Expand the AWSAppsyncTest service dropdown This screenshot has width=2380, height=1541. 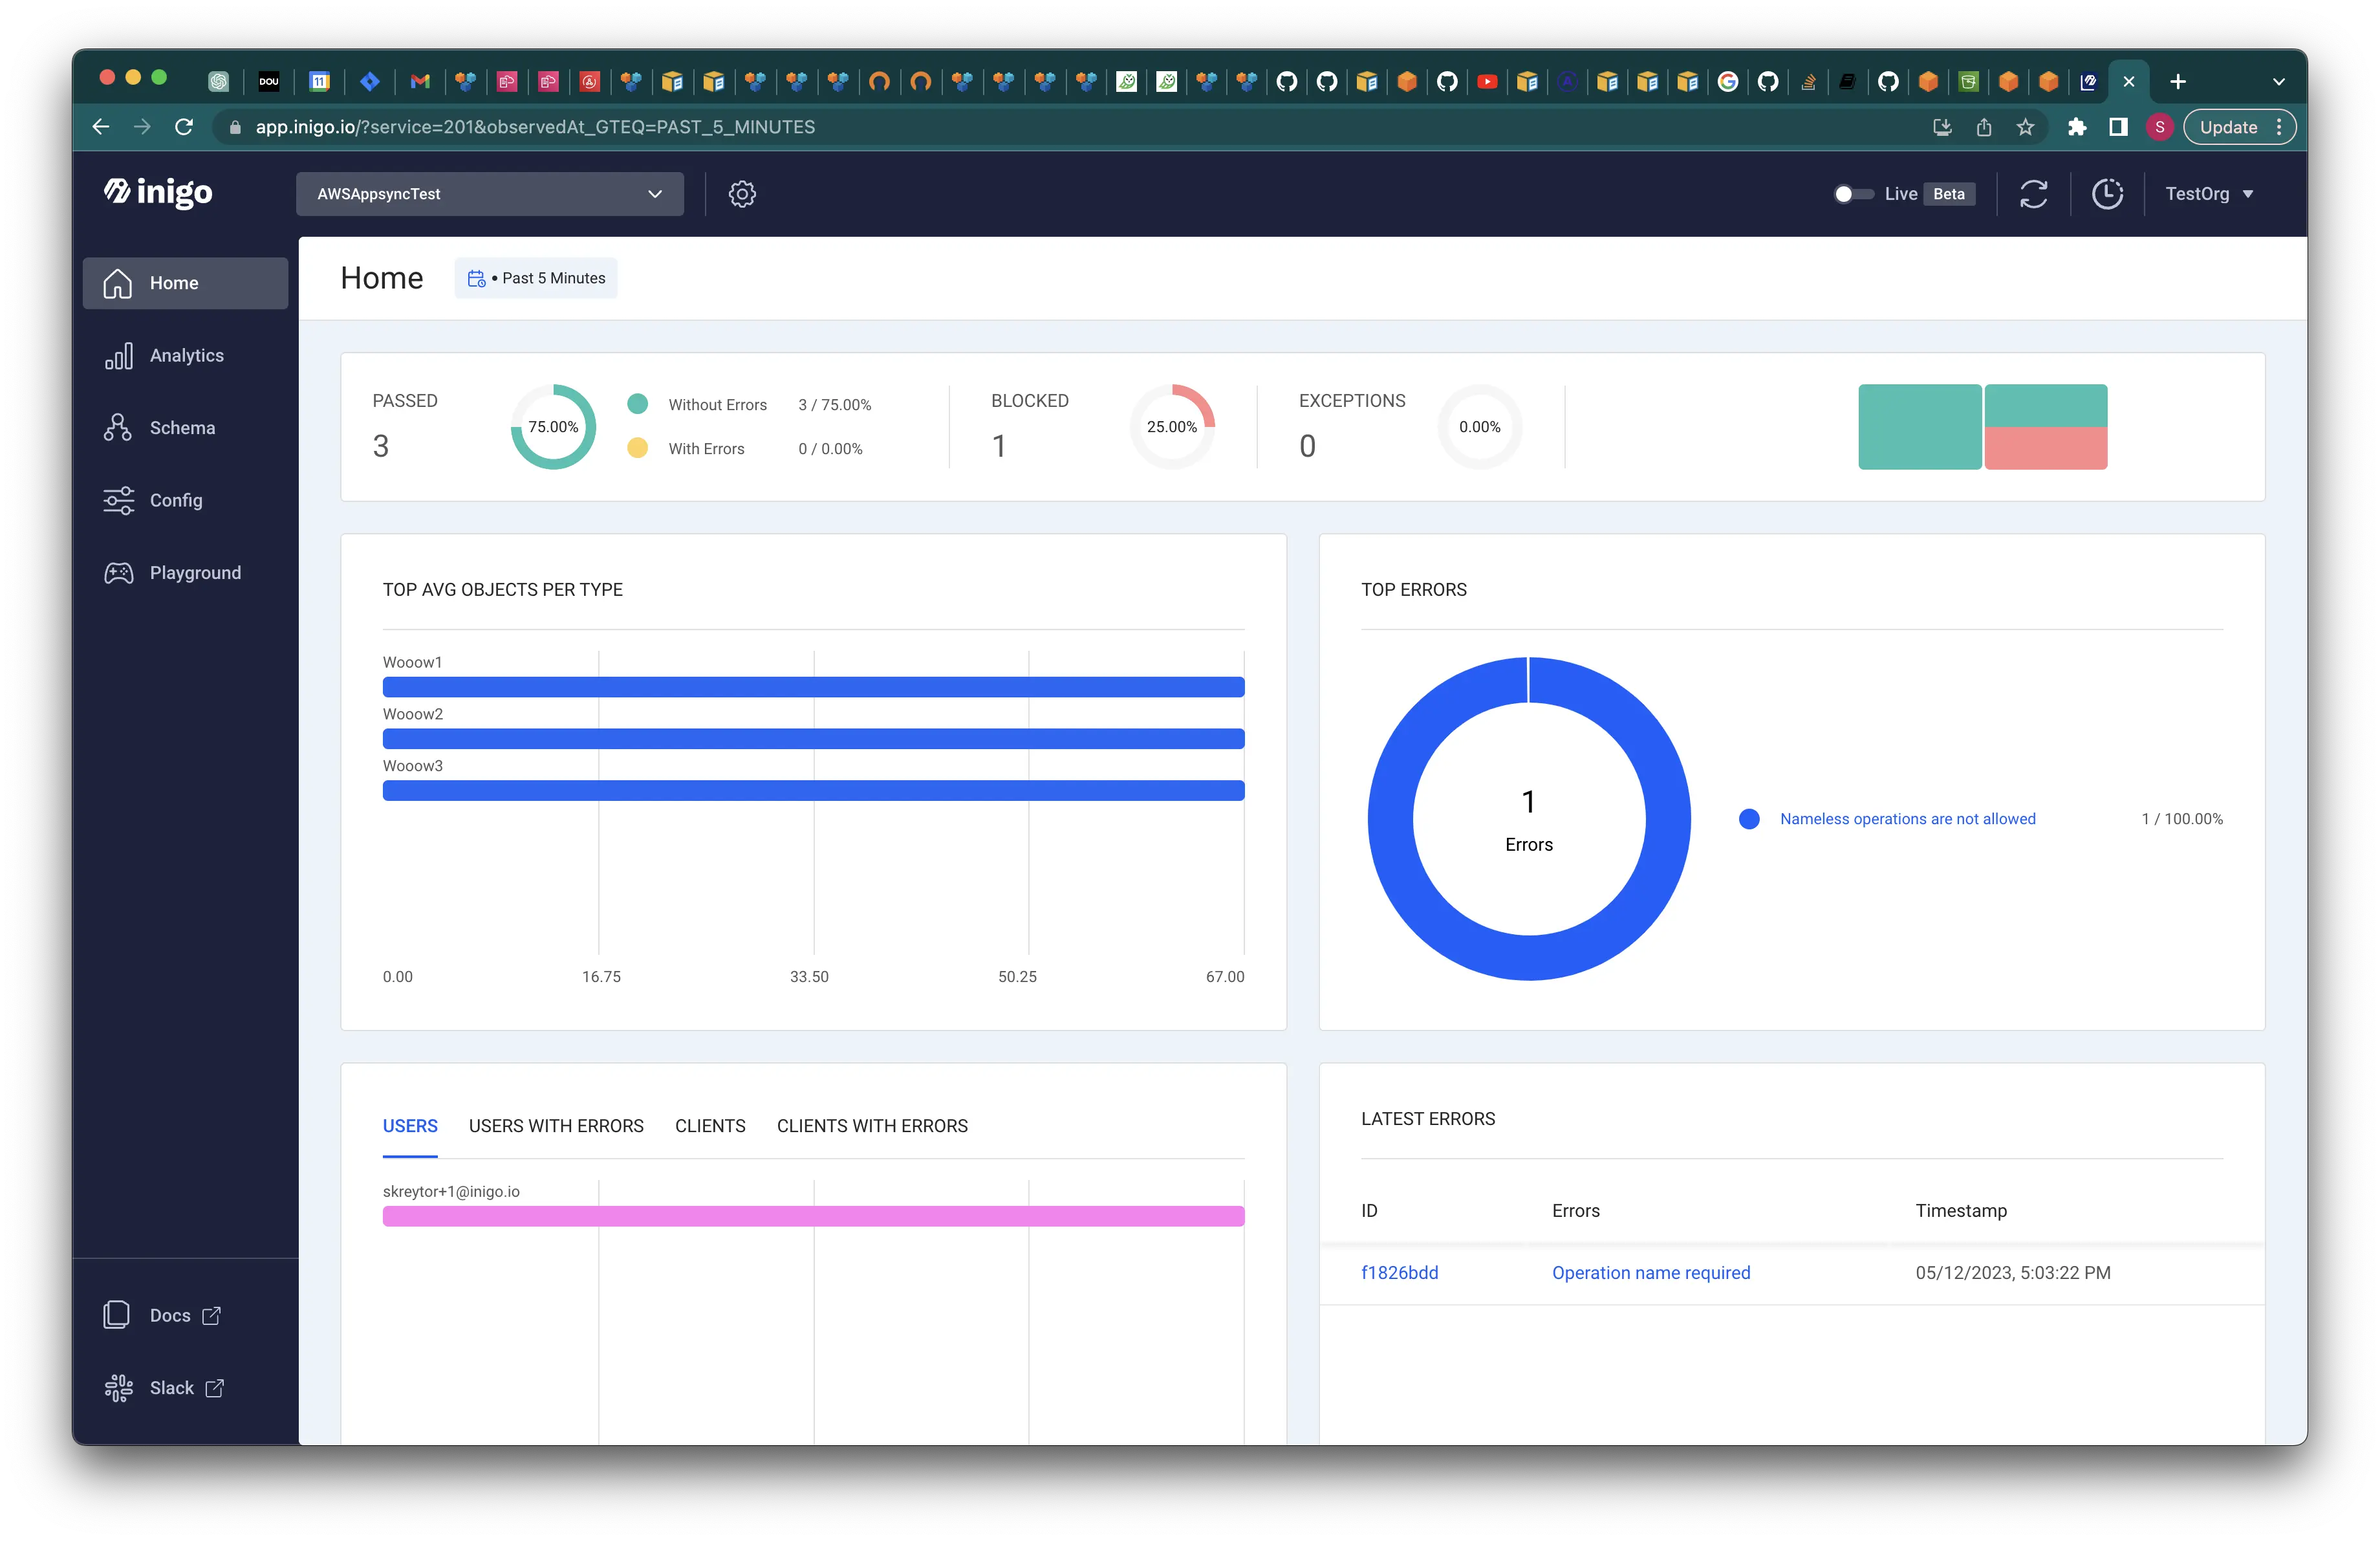(x=490, y=194)
